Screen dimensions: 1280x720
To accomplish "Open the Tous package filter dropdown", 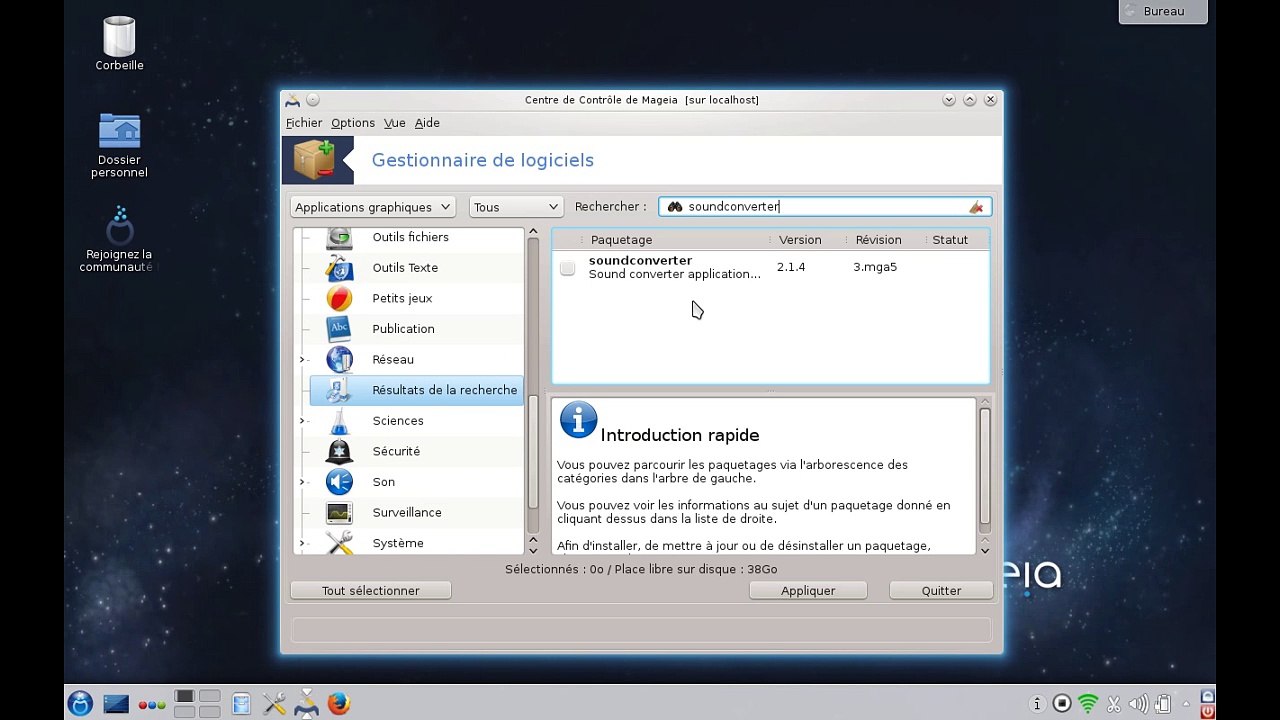I will point(516,207).
